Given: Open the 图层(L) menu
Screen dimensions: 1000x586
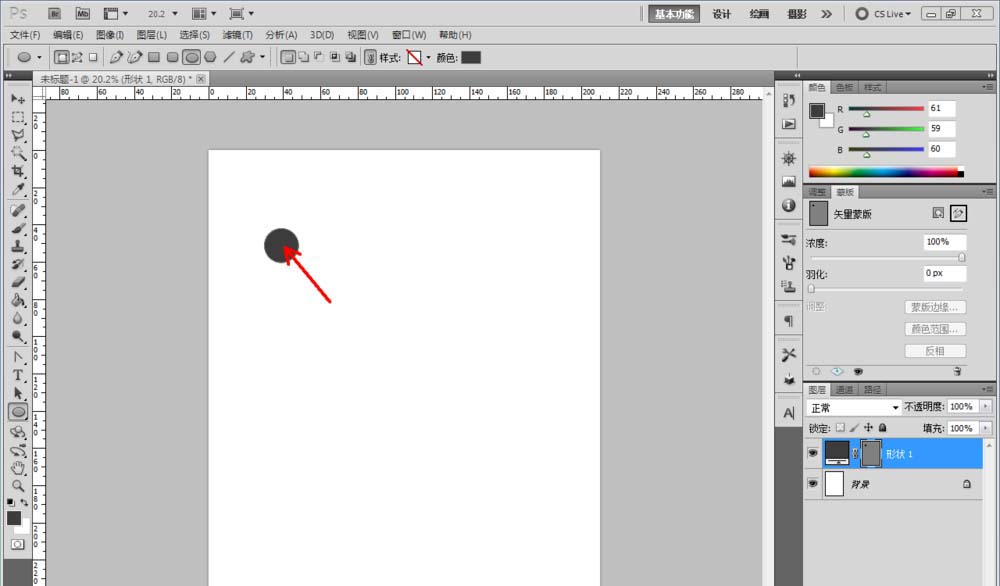Looking at the screenshot, I should coord(152,35).
